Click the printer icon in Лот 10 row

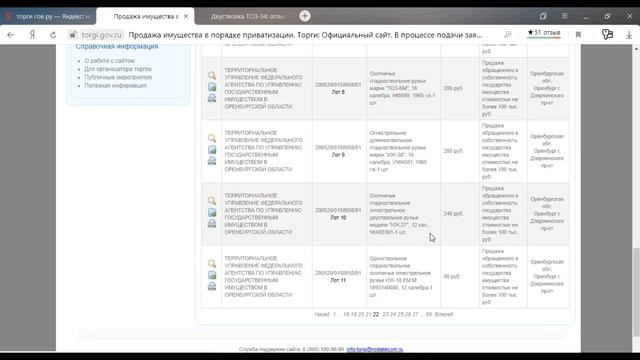[x=212, y=223]
